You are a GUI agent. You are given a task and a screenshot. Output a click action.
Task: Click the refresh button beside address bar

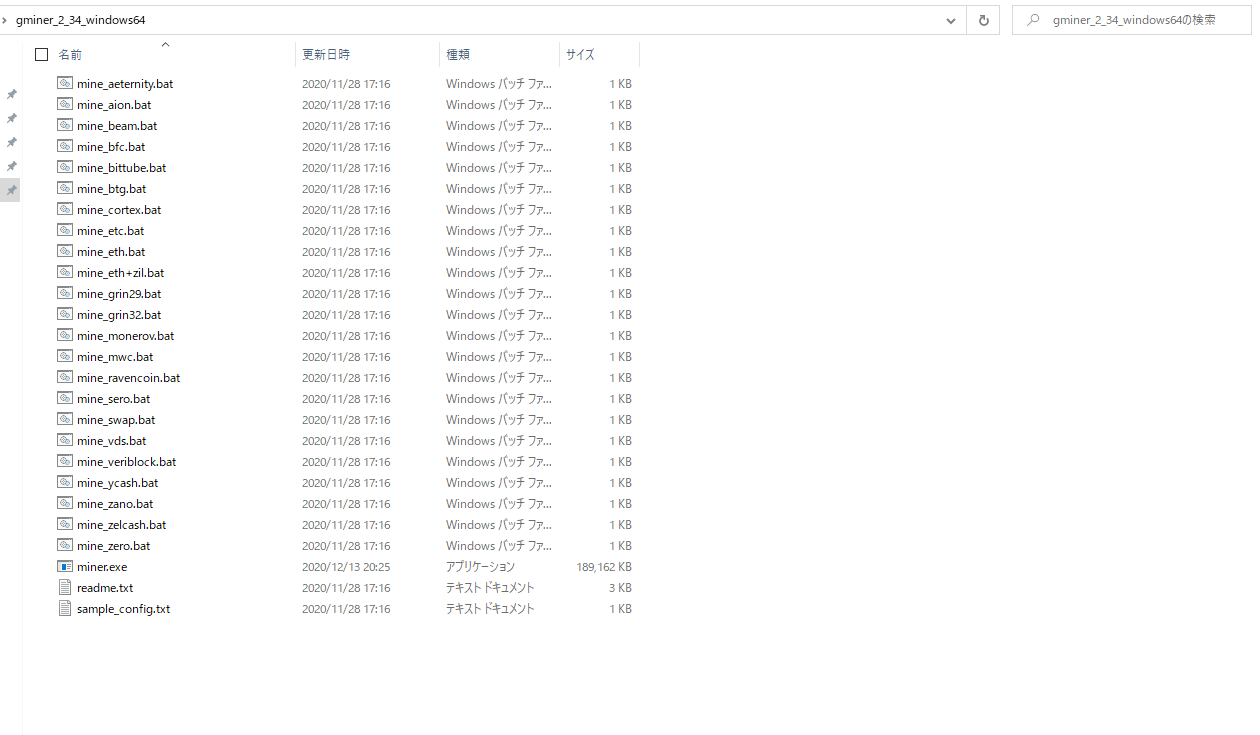click(983, 20)
